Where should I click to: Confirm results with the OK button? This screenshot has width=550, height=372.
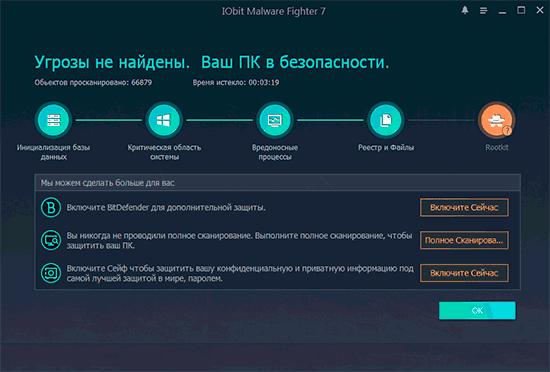pyautogui.click(x=477, y=310)
